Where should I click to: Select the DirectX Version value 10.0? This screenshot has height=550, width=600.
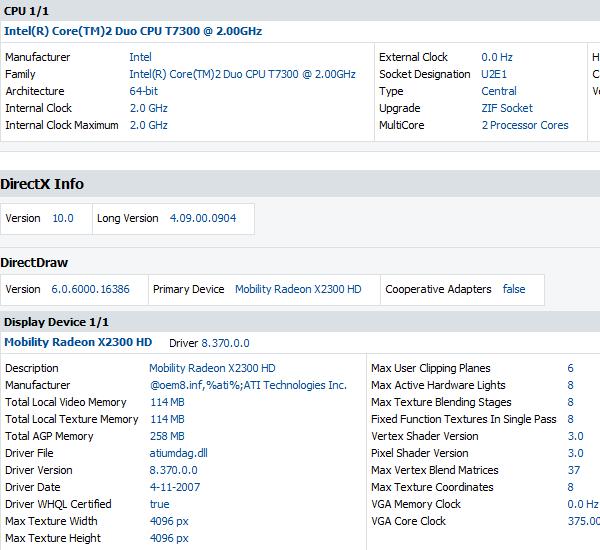63,218
